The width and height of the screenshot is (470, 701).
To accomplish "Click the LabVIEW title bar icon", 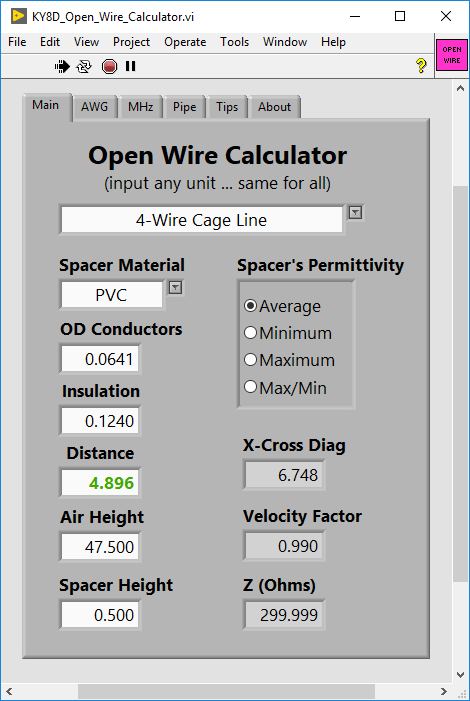I will click(x=18, y=17).
